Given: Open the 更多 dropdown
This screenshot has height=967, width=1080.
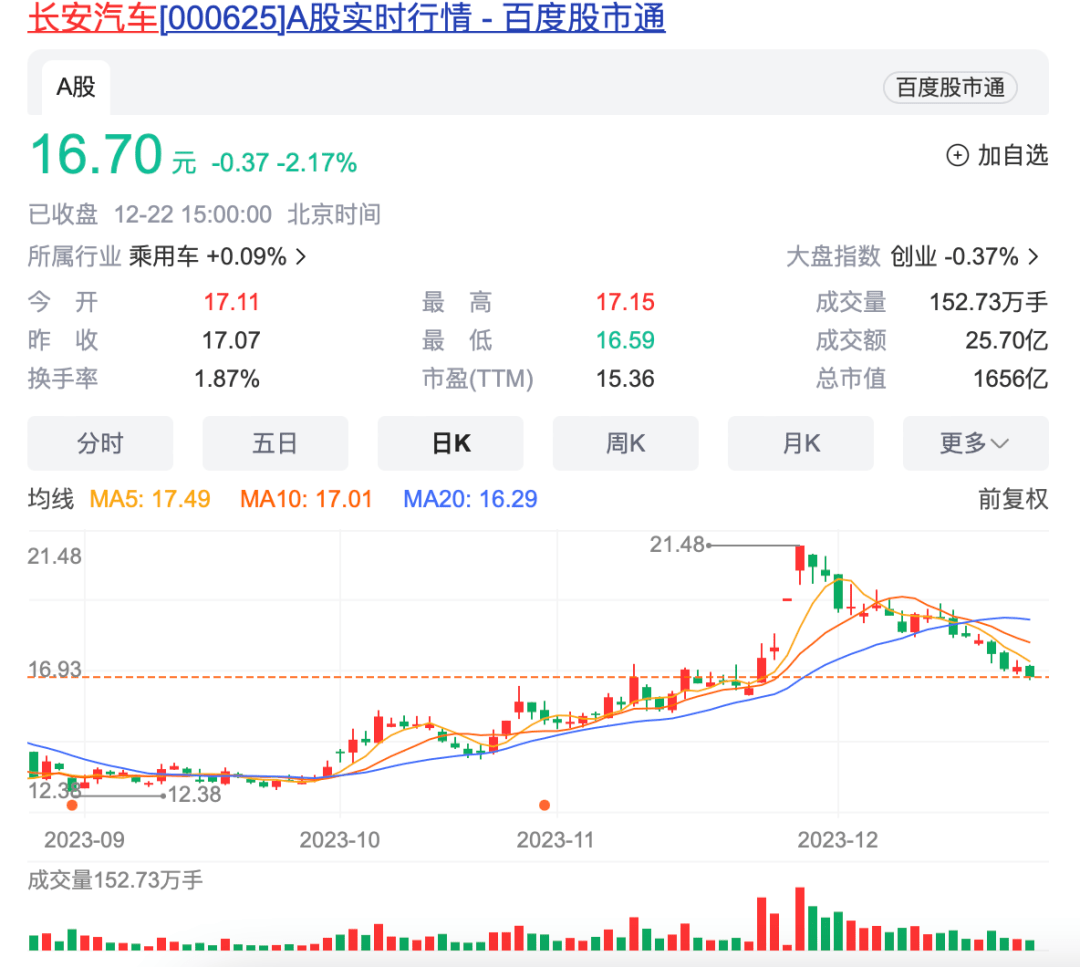Looking at the screenshot, I should [975, 444].
